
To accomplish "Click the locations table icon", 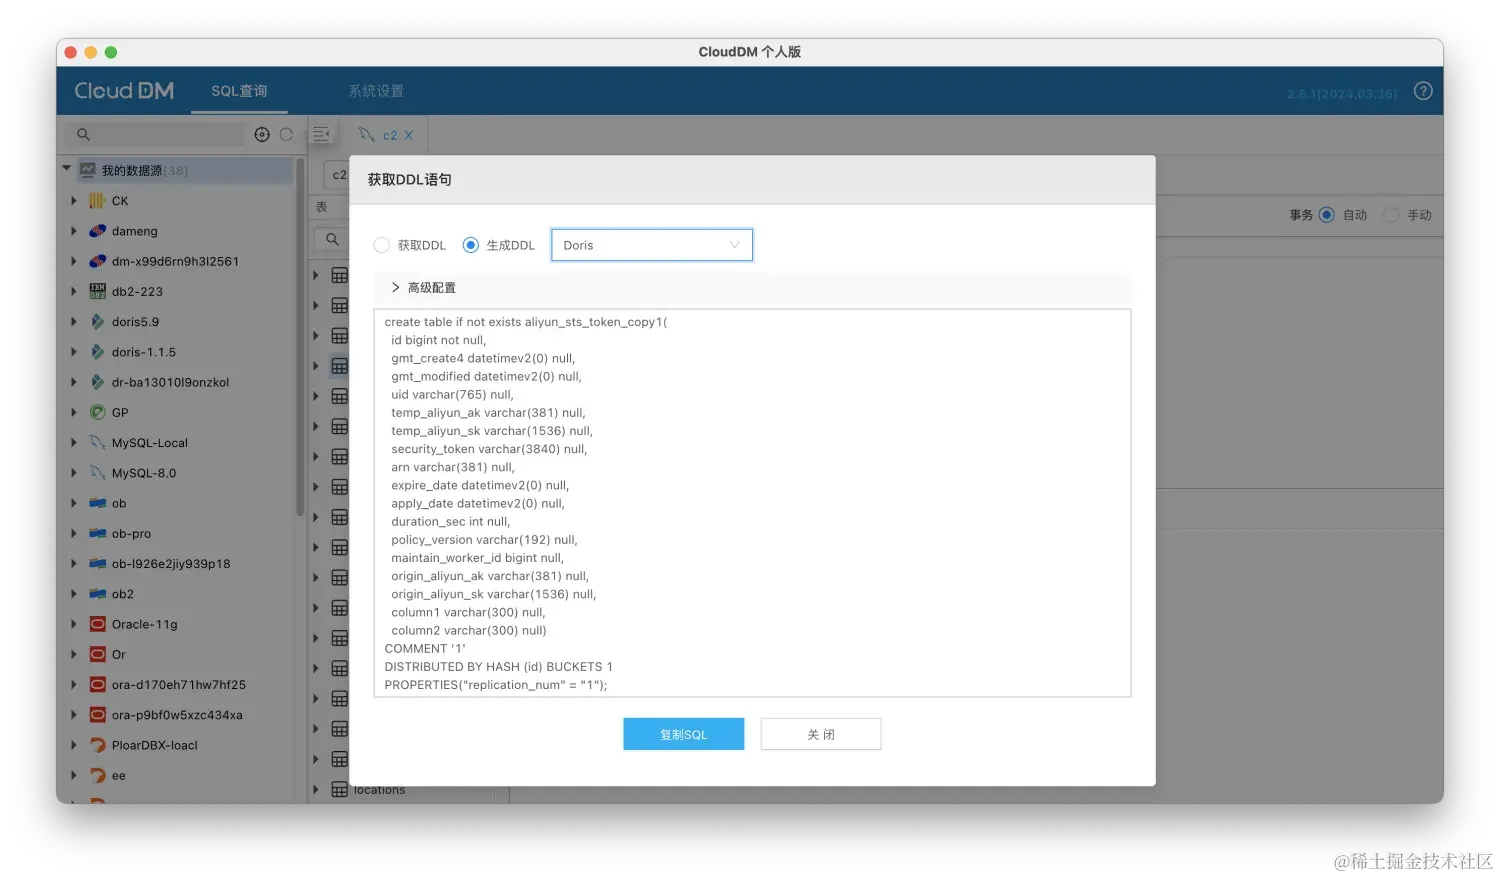I will 340,790.
